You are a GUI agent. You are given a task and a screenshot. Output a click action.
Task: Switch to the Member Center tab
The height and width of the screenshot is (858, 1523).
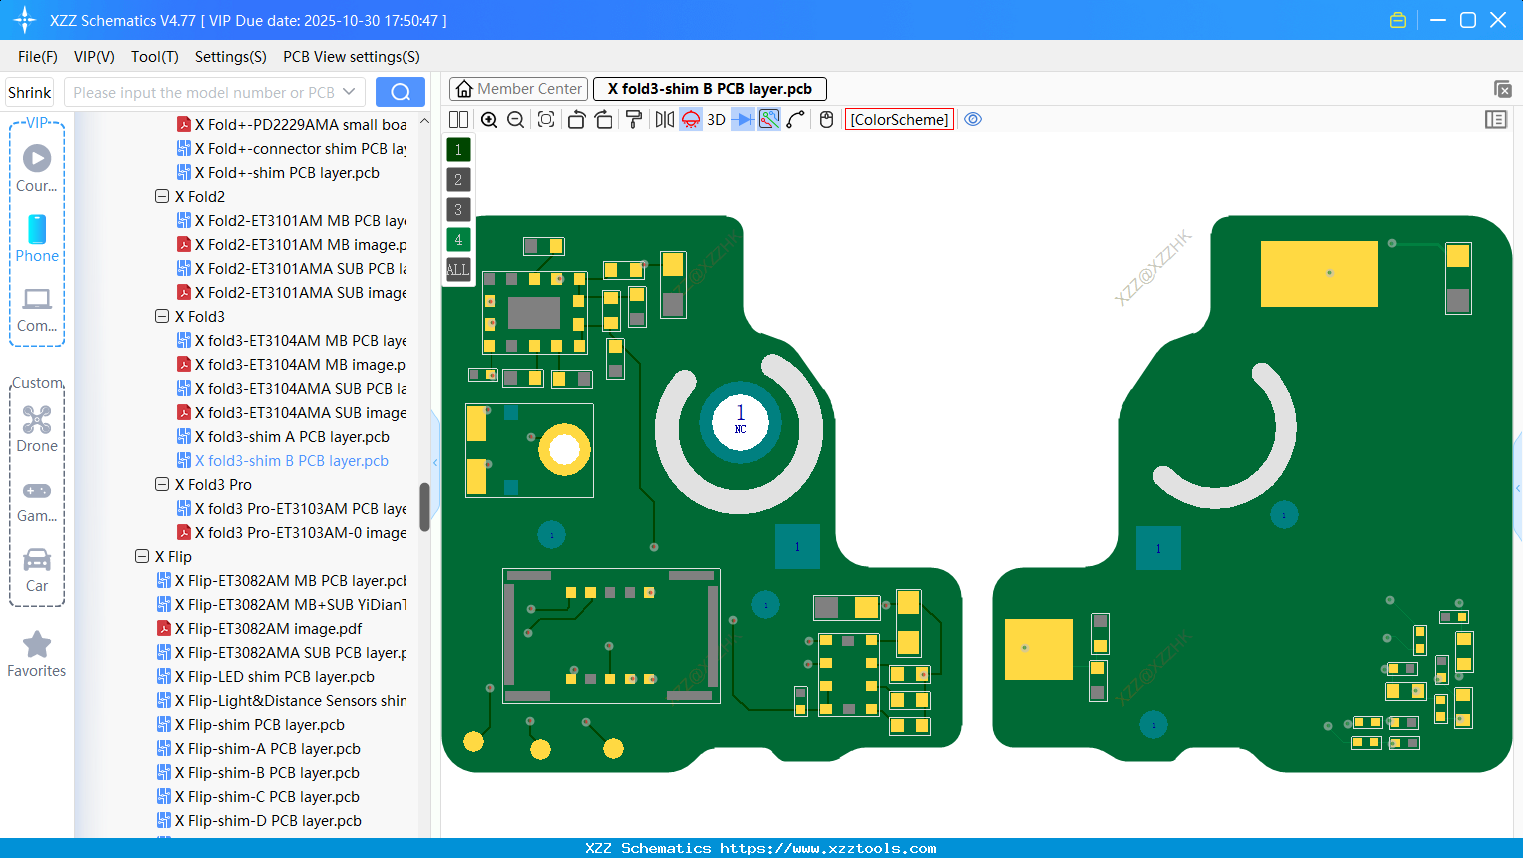[518, 88]
